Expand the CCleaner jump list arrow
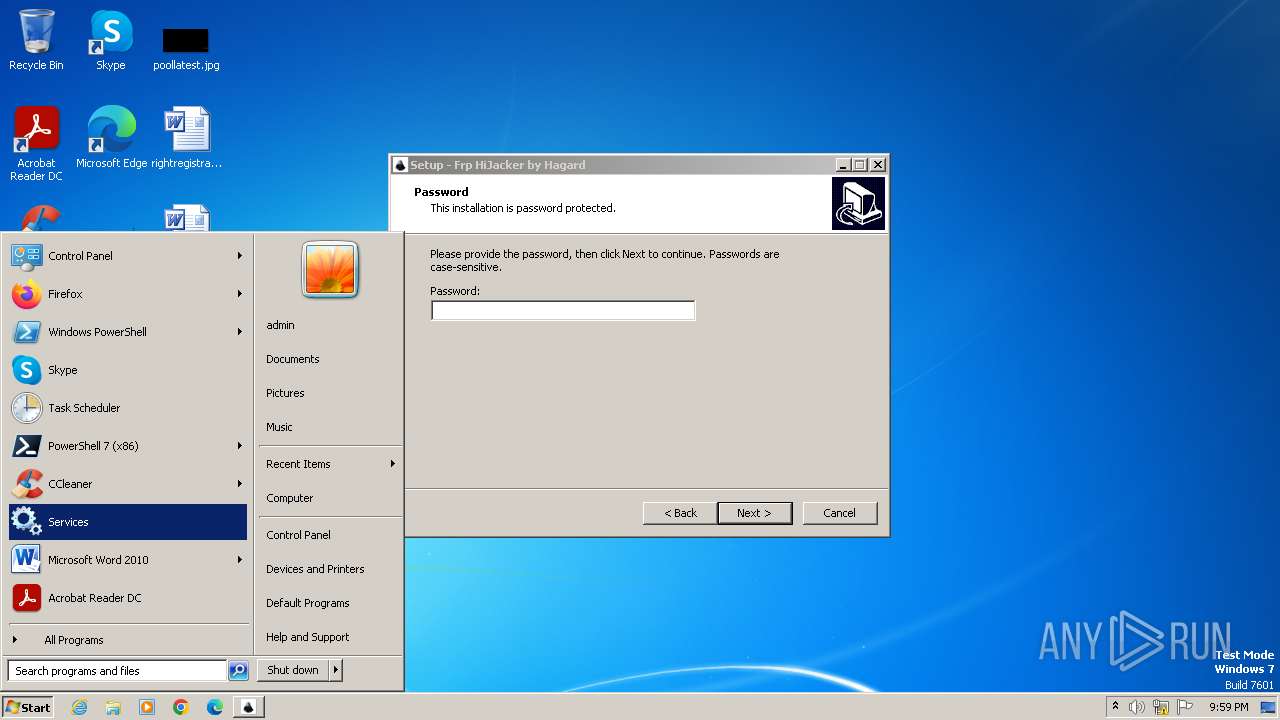This screenshot has width=1280, height=720. click(x=240, y=484)
